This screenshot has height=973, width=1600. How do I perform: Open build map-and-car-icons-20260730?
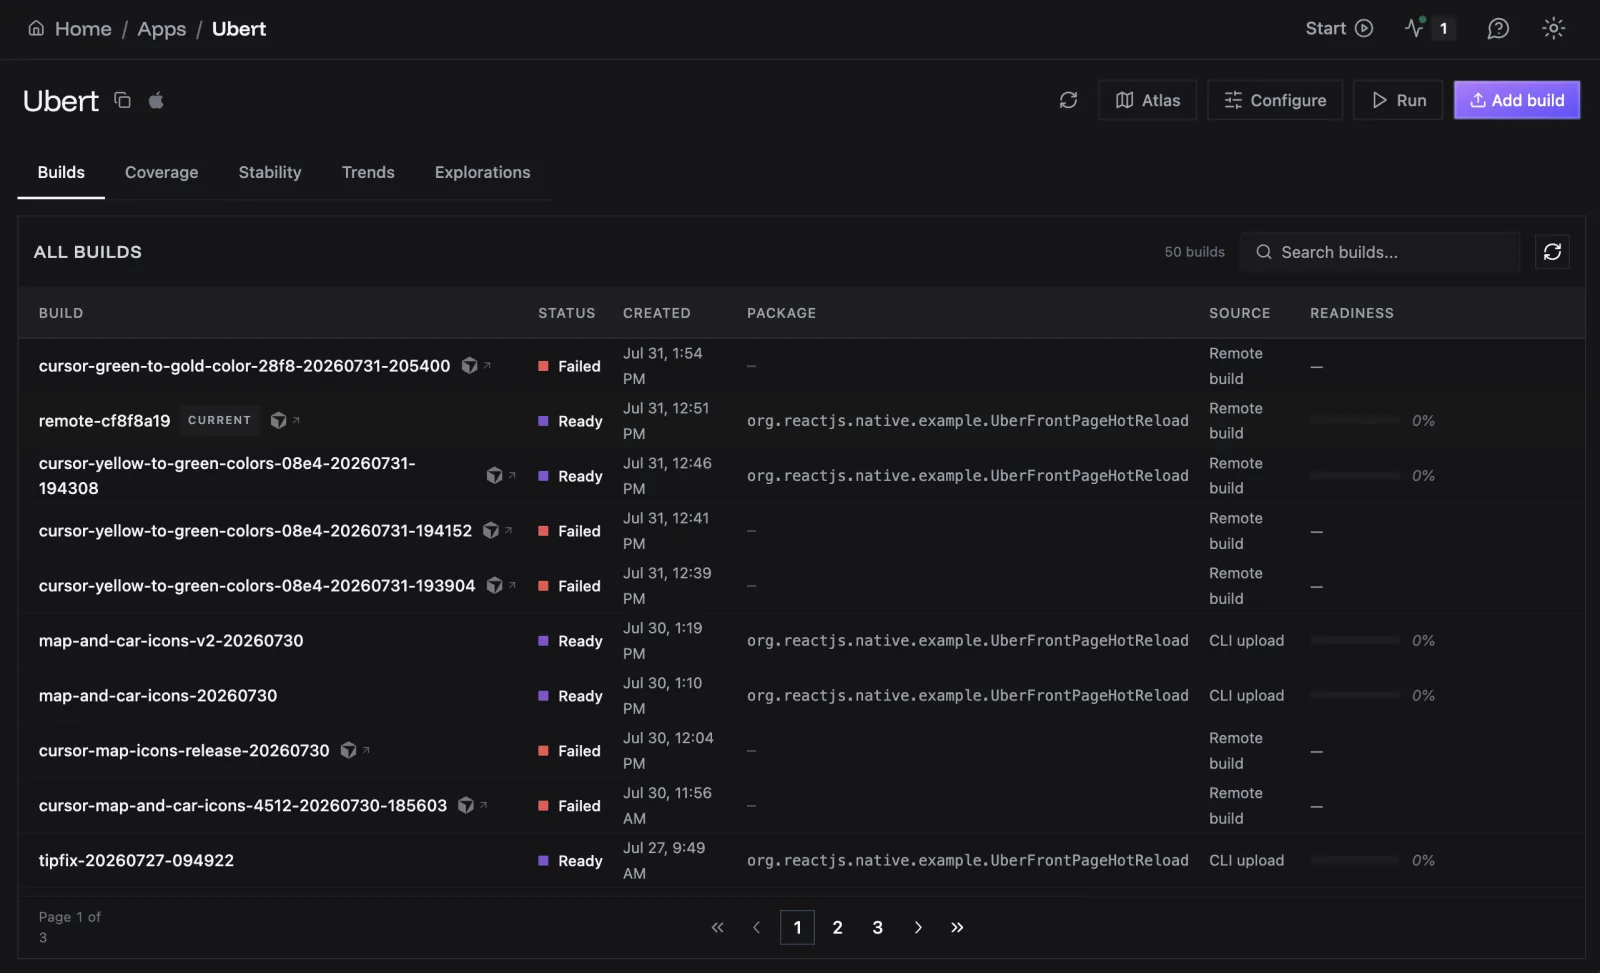(x=158, y=696)
